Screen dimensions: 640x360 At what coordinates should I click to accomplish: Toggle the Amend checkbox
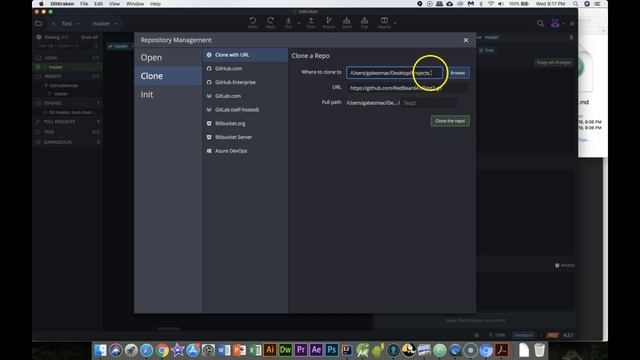pyautogui.click(x=557, y=265)
